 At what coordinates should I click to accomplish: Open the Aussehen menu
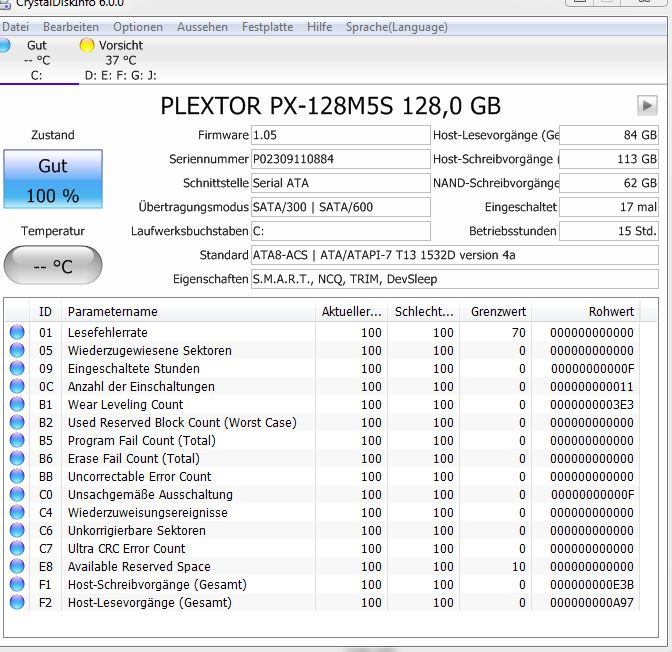tap(202, 27)
